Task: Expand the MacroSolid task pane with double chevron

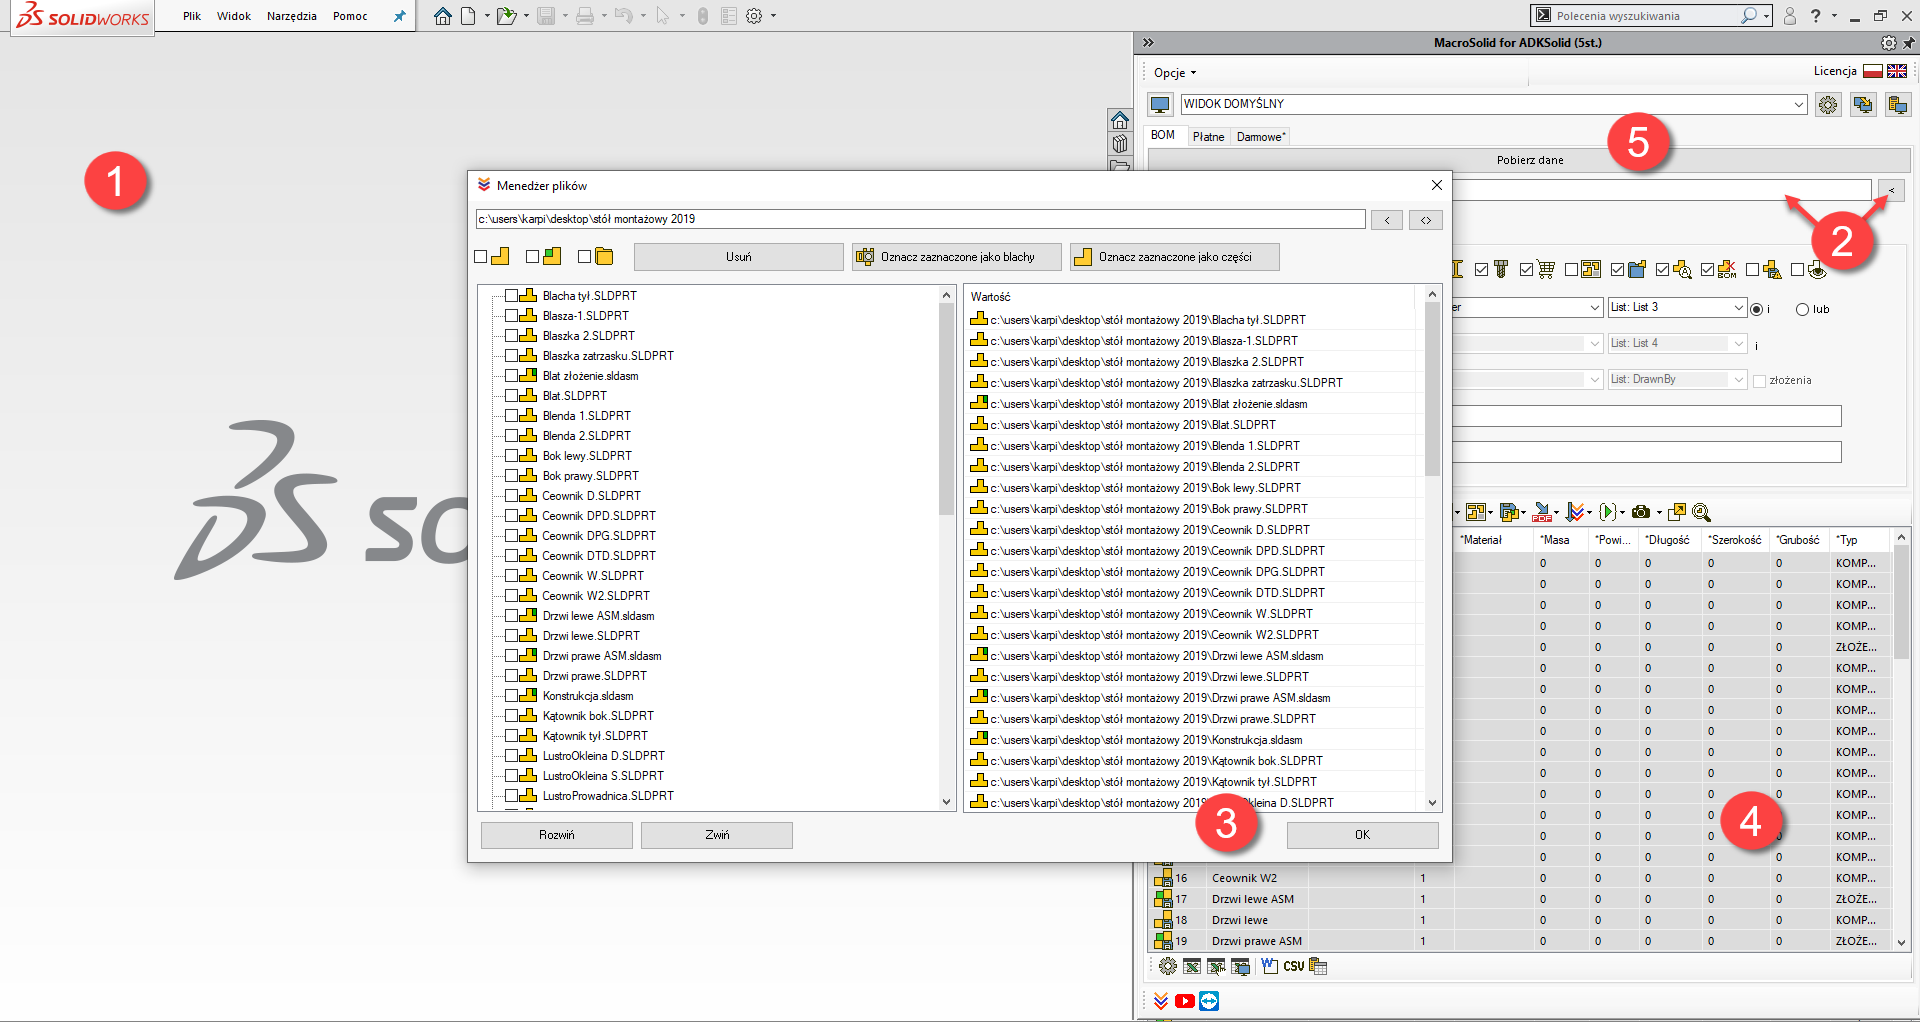Action: pyautogui.click(x=1148, y=43)
